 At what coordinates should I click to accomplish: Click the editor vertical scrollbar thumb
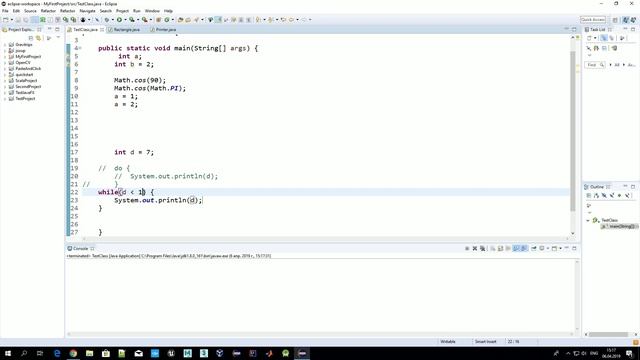click(x=573, y=131)
